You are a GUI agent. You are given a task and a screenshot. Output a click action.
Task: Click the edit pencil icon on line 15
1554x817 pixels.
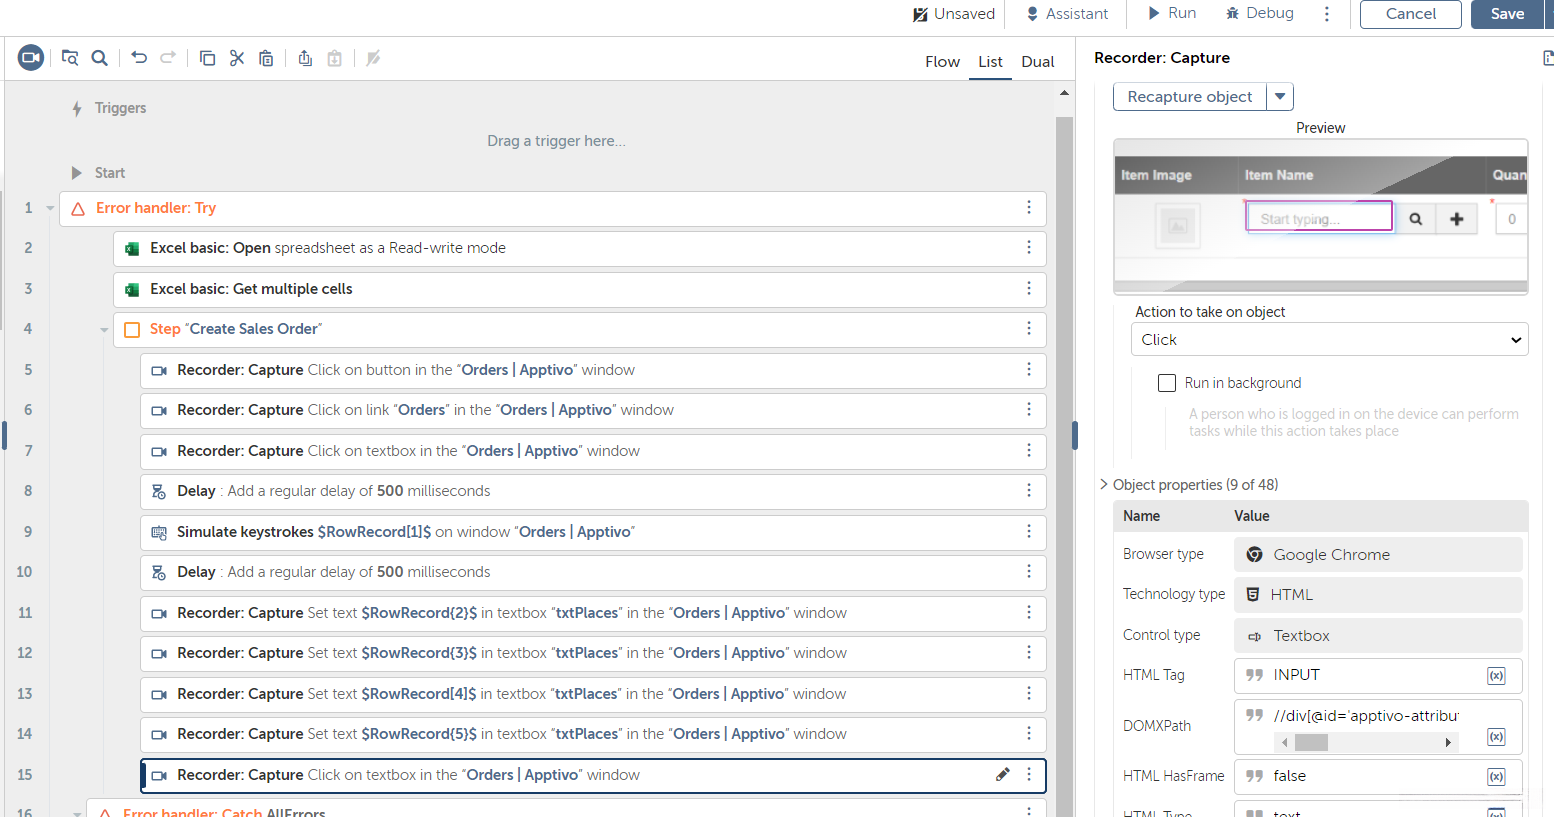coord(1002,774)
